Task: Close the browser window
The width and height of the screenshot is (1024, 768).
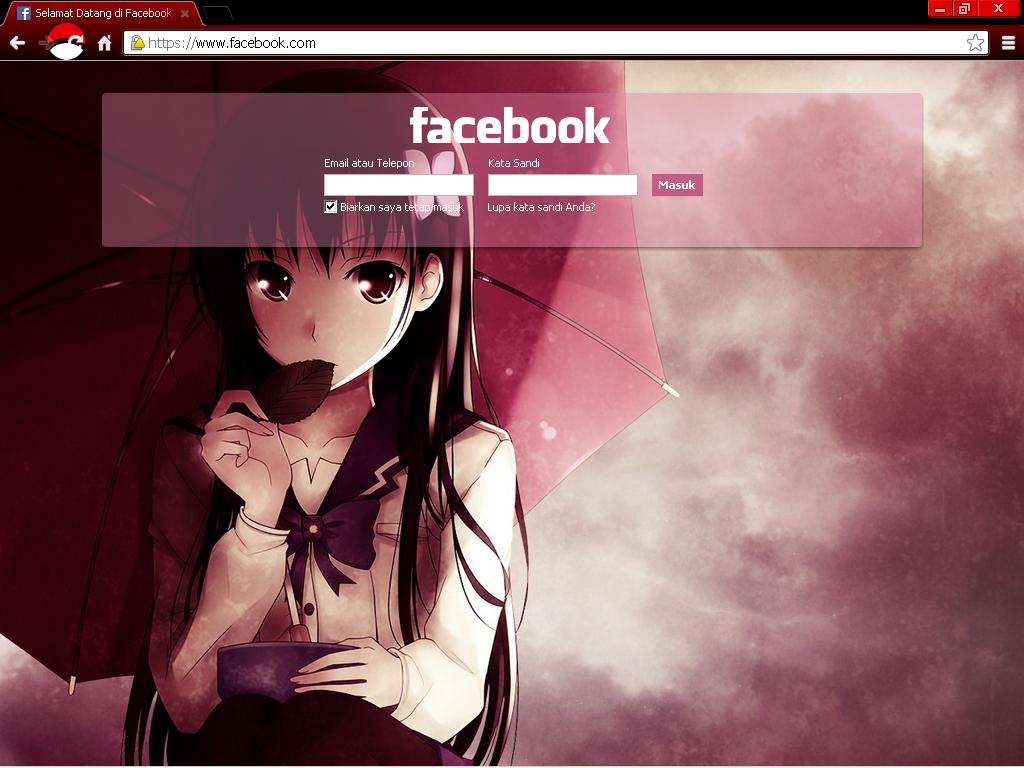Action: tap(999, 8)
